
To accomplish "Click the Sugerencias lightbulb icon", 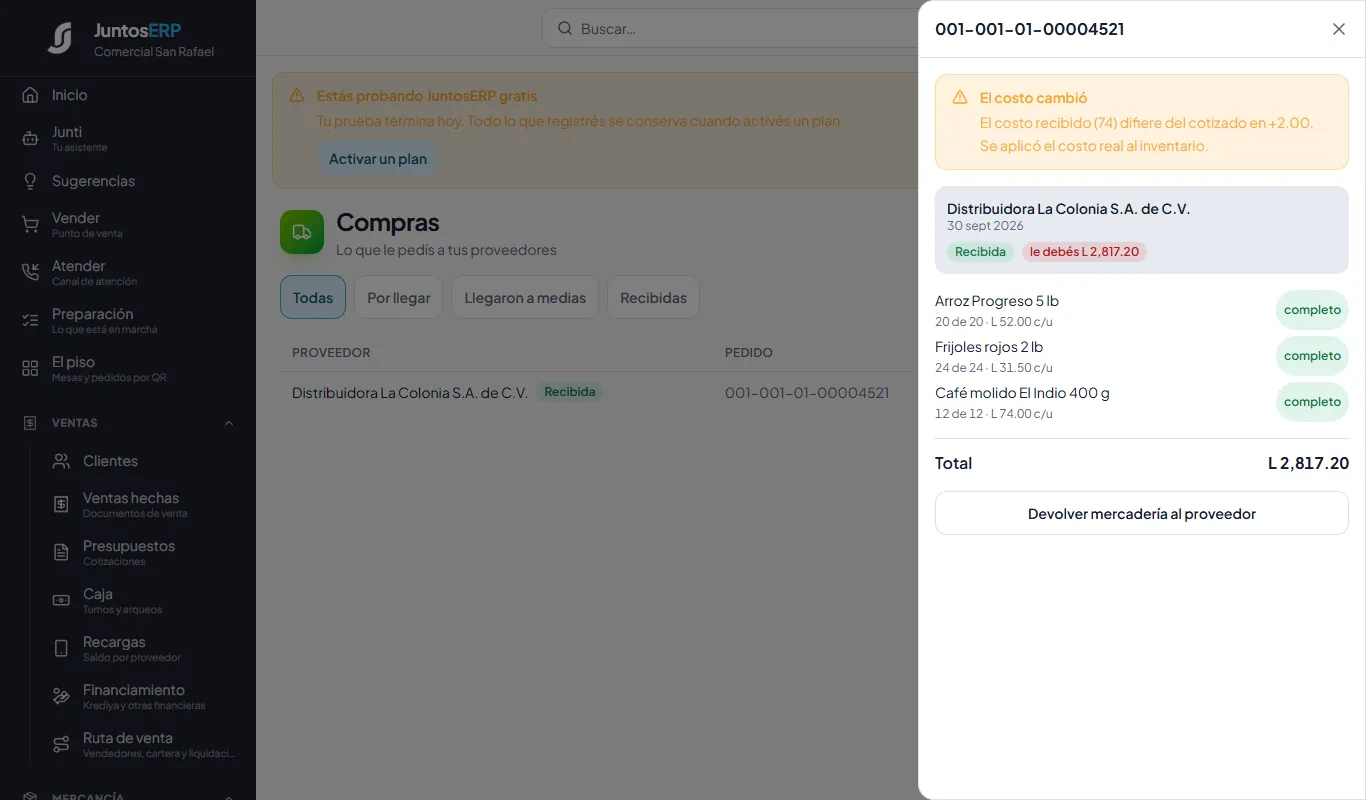I will coord(30,181).
